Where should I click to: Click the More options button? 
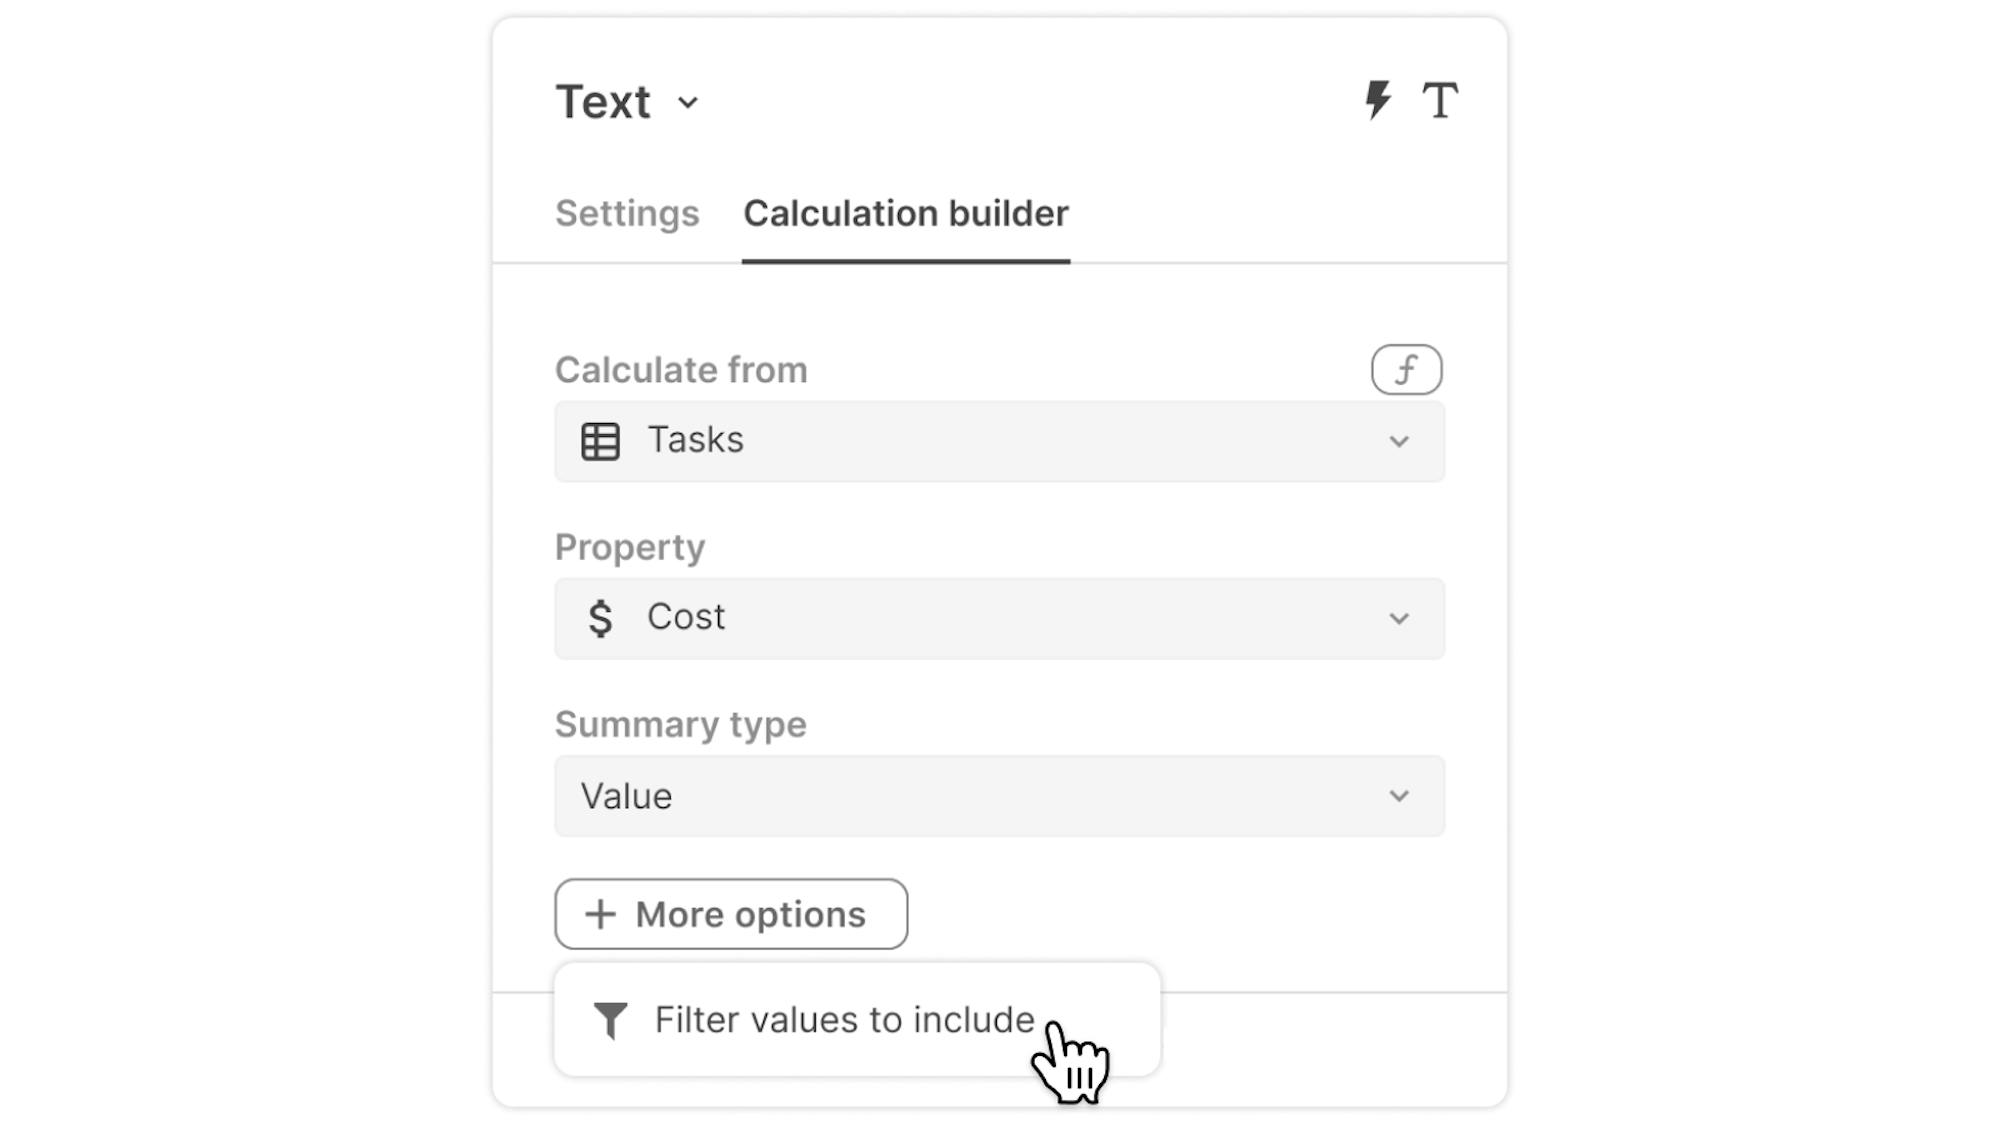tap(731, 914)
